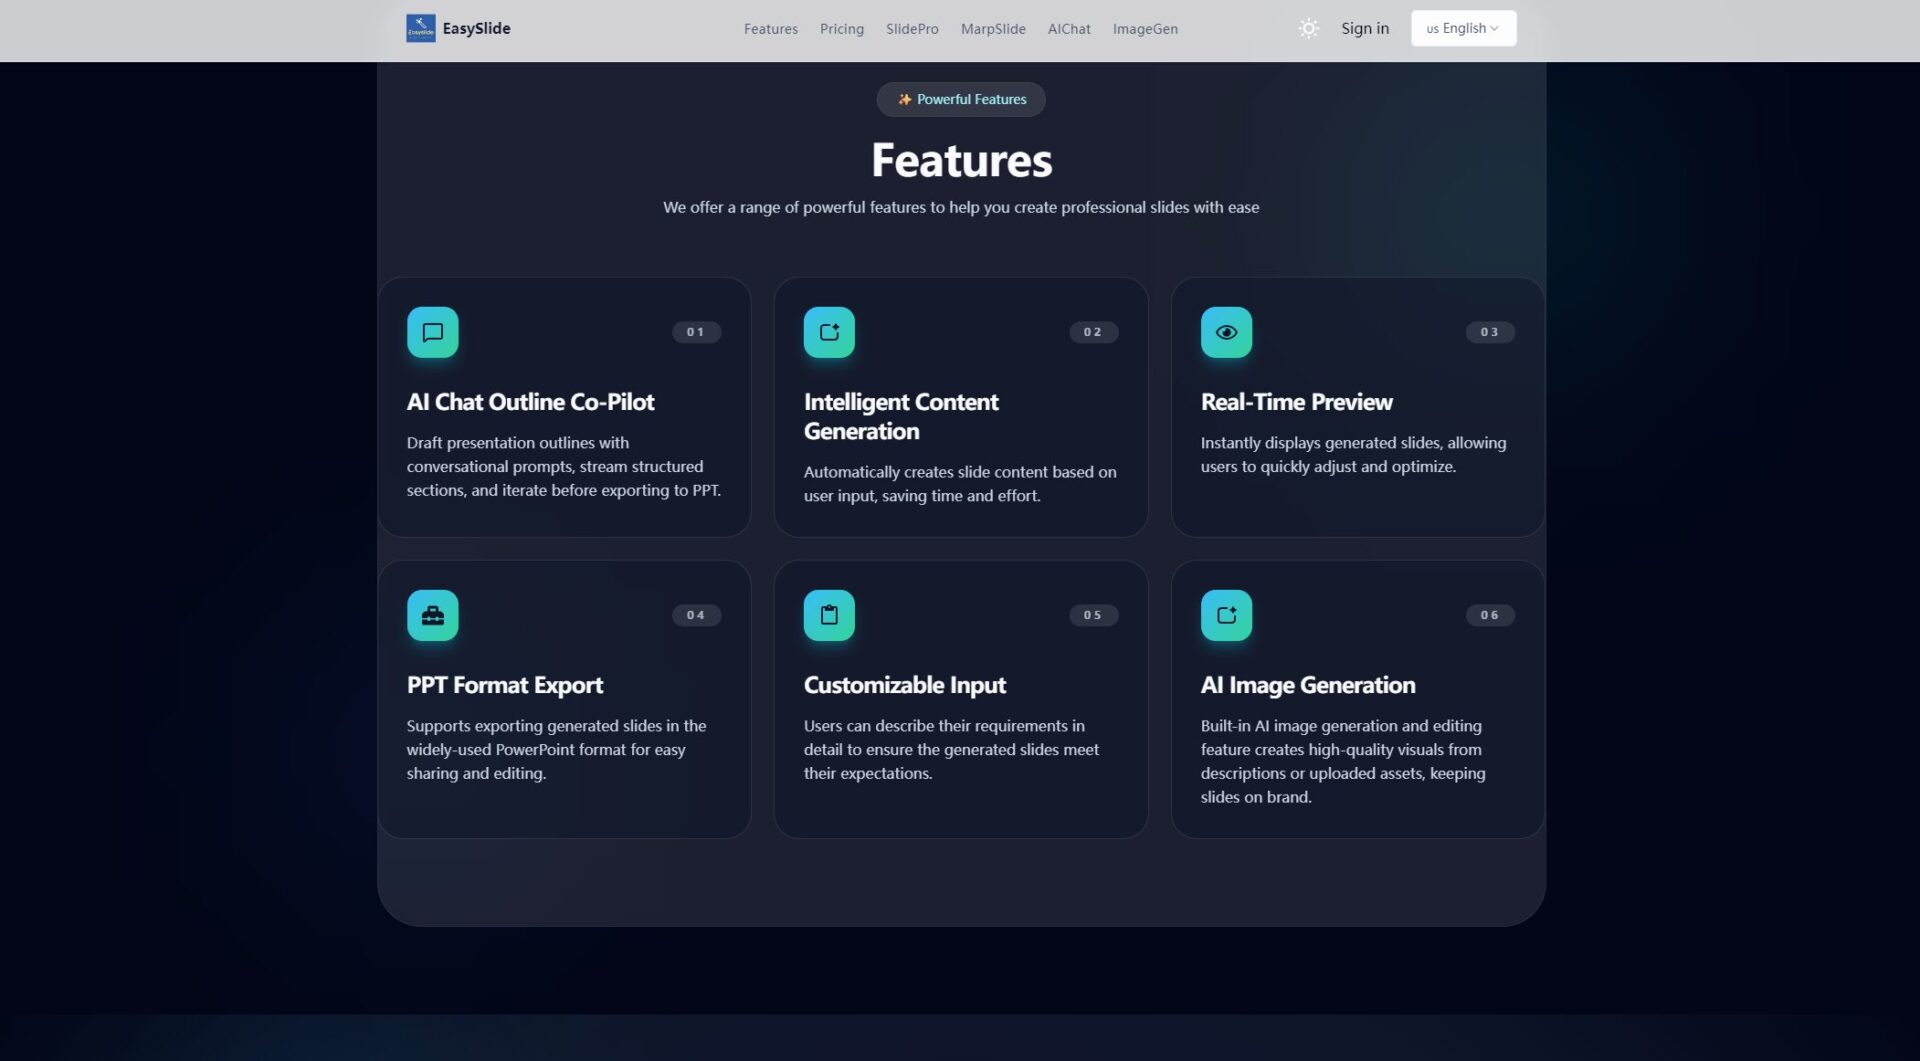Click the Intelligent Content Generation icon
The width and height of the screenshot is (1920, 1061).
[829, 332]
